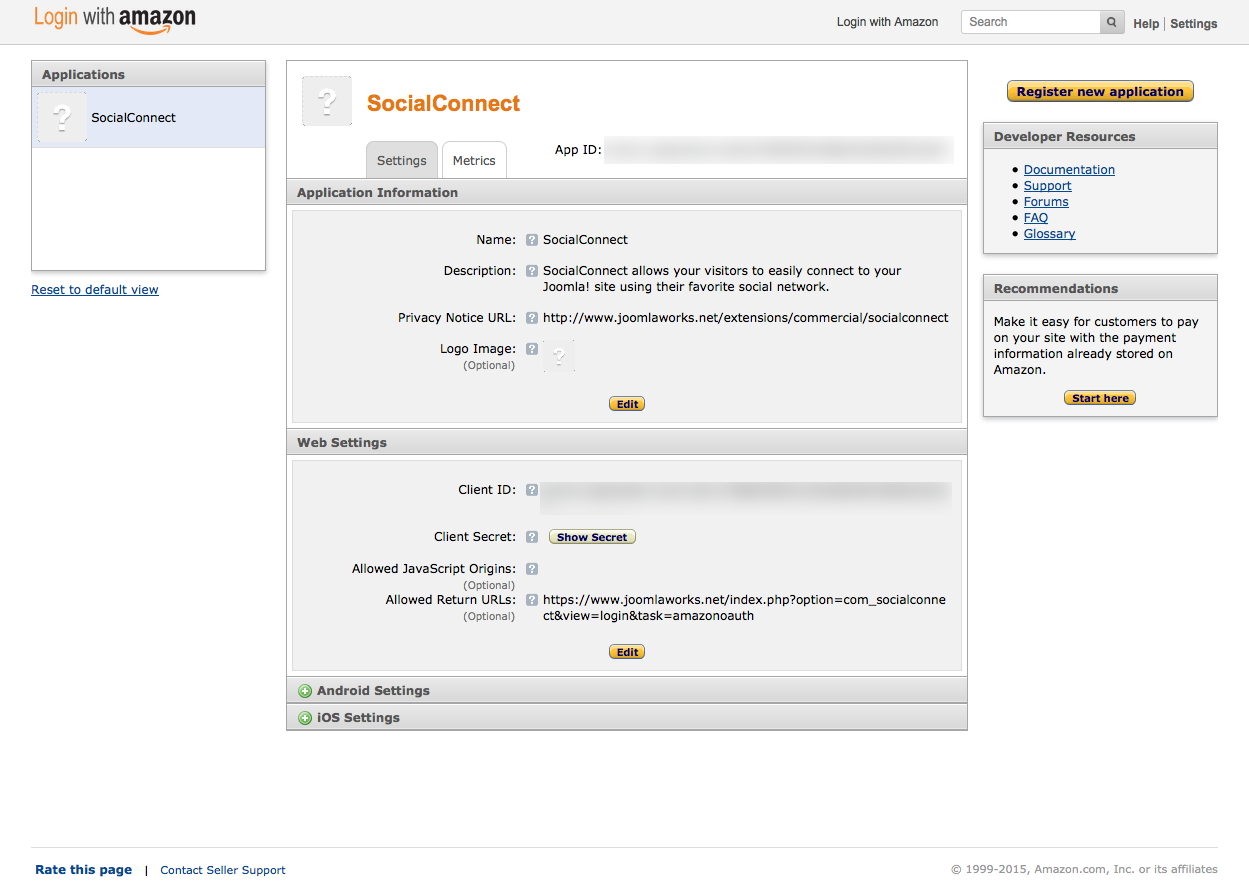Open the Documentation link
Viewport: 1249px width, 892px height.
(x=1069, y=170)
